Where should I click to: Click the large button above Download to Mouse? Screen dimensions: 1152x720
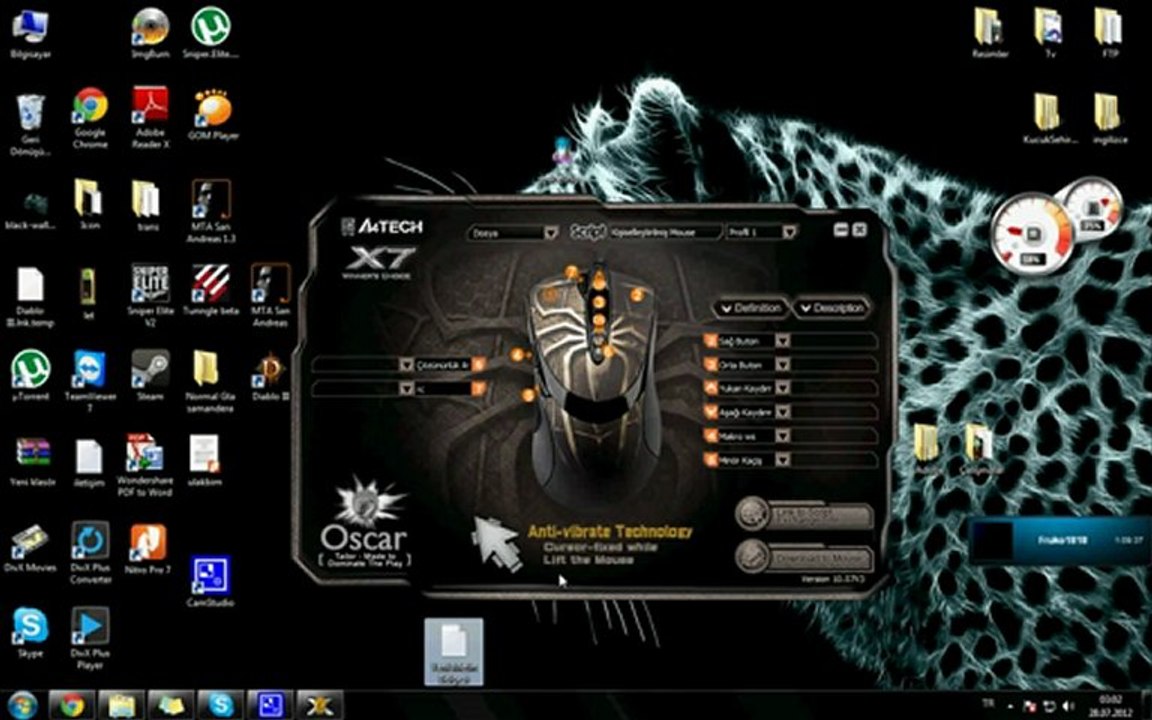804,514
